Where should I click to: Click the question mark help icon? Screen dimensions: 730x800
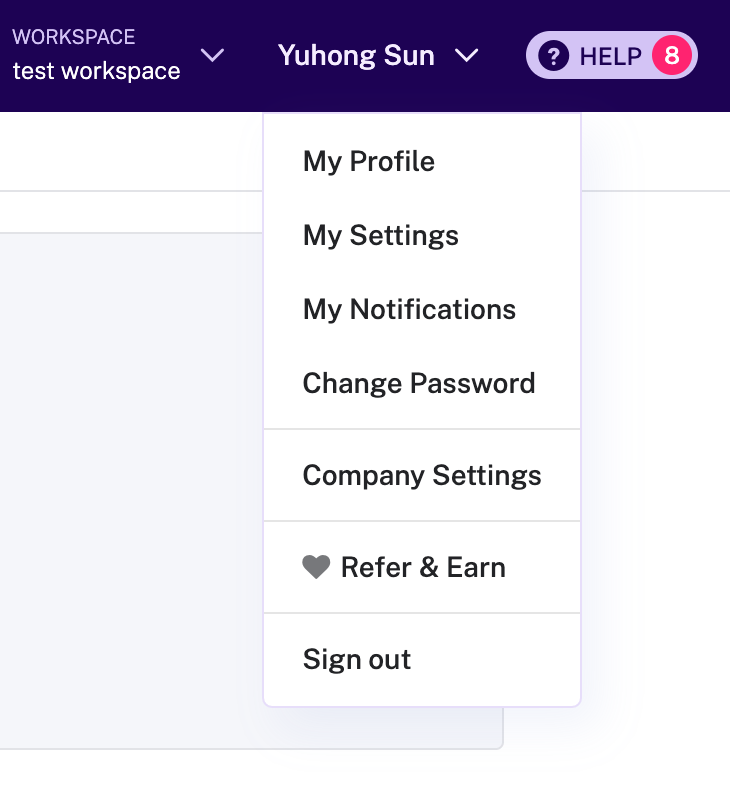click(553, 56)
